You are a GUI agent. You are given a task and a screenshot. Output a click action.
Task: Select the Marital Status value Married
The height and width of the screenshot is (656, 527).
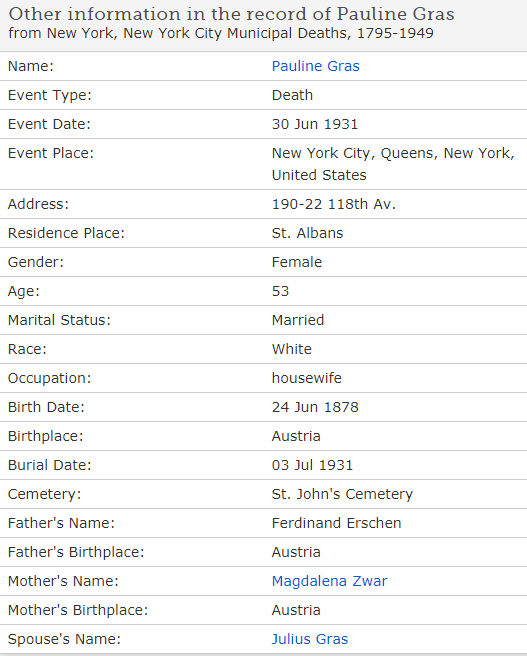tap(298, 320)
